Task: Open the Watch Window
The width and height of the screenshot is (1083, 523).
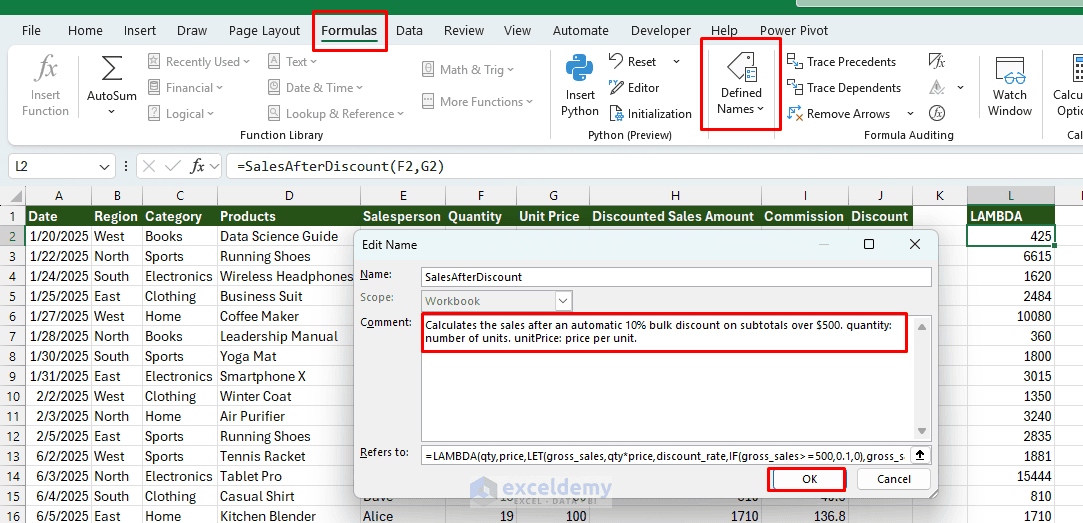Action: (x=1009, y=86)
